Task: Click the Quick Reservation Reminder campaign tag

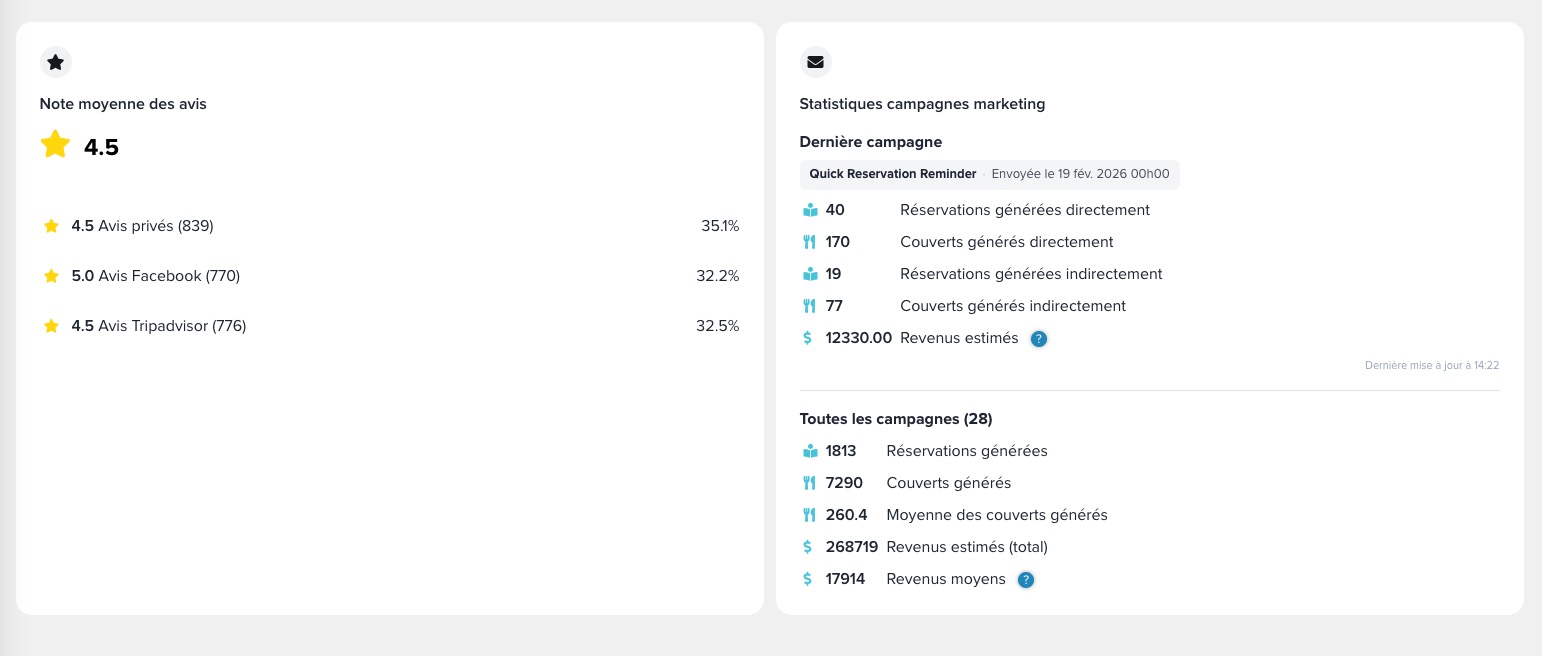Action: coord(893,174)
